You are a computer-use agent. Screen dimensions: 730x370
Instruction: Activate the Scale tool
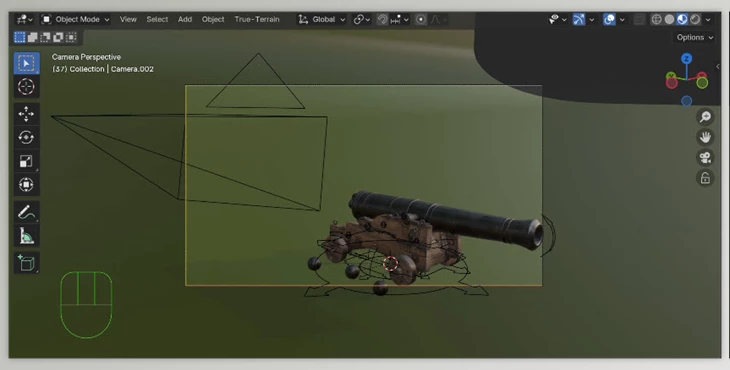coord(27,161)
